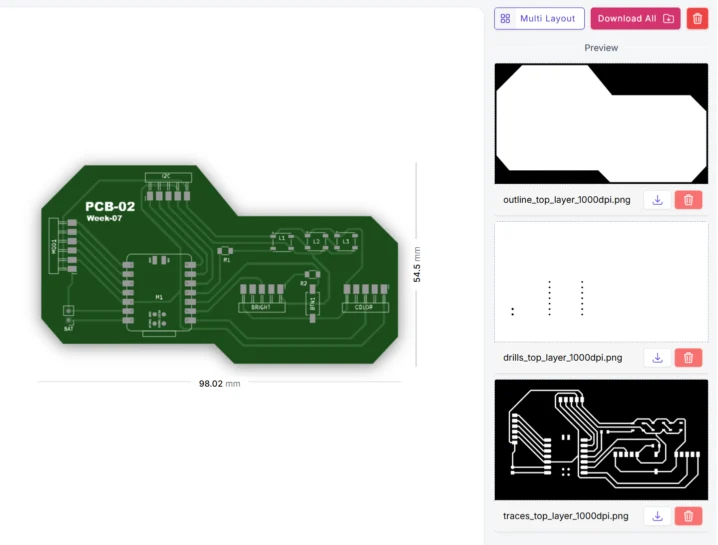Image resolution: width=718 pixels, height=545 pixels.
Task: Click the M1 module on the board
Action: click(159, 297)
